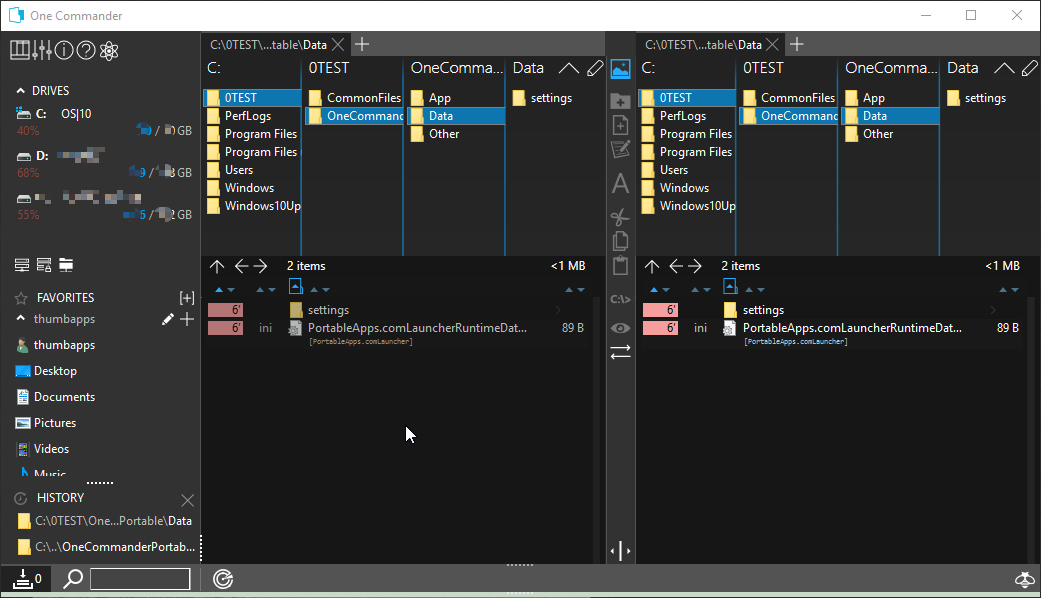
Task: Click the locked network drive icon
Action: (x=44, y=265)
